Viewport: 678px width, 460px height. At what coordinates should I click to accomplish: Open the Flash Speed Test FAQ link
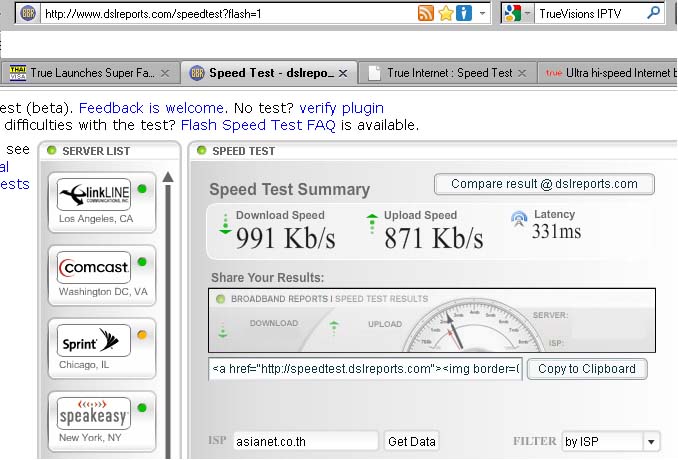click(258, 125)
